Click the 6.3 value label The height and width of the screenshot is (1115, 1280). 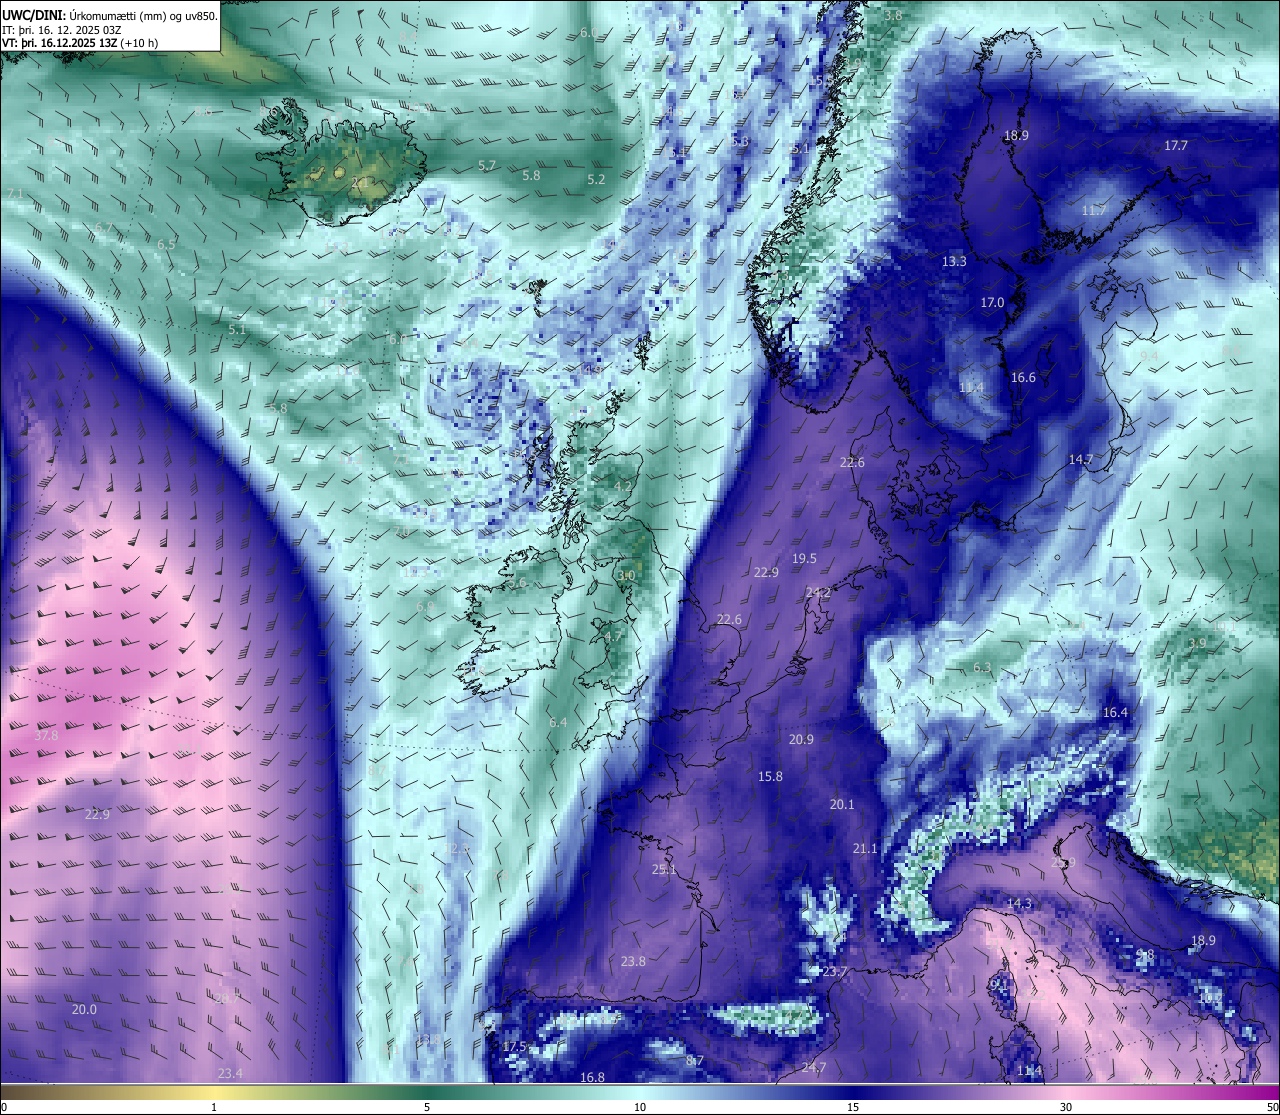pos(982,667)
